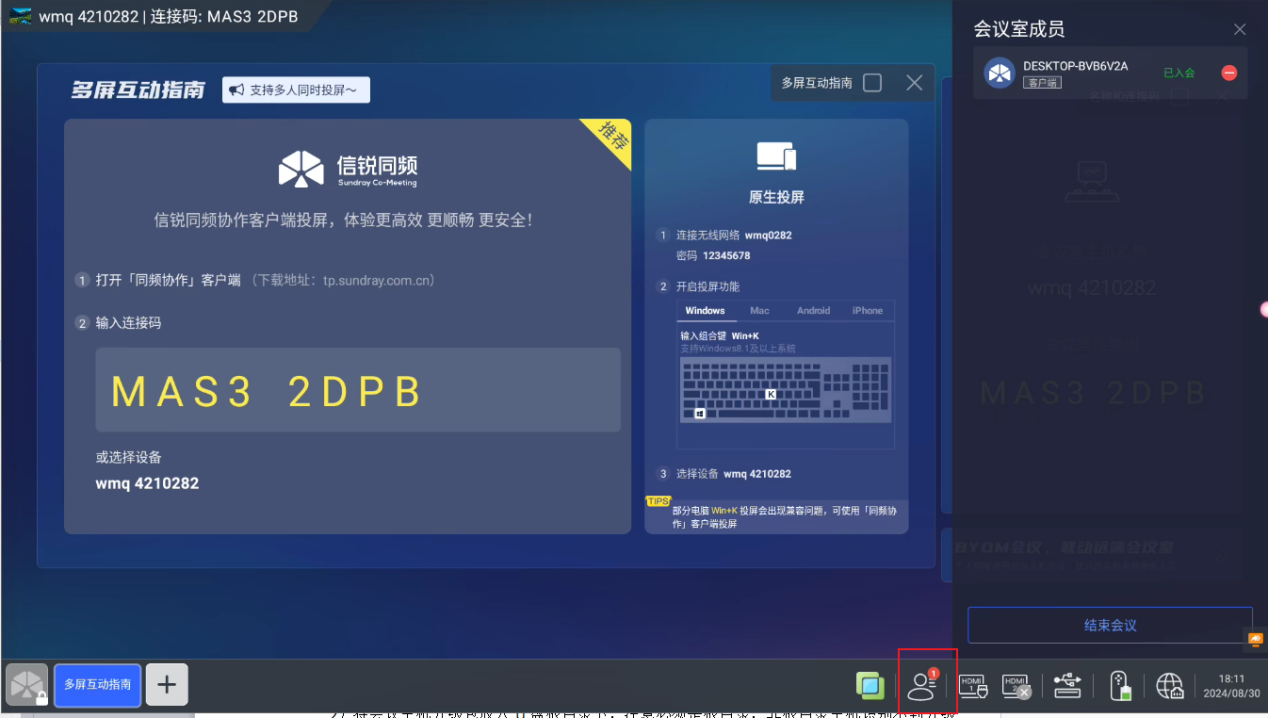Click the keyboard illustration showing Win+K
The width and height of the screenshot is (1268, 718).
coord(786,391)
